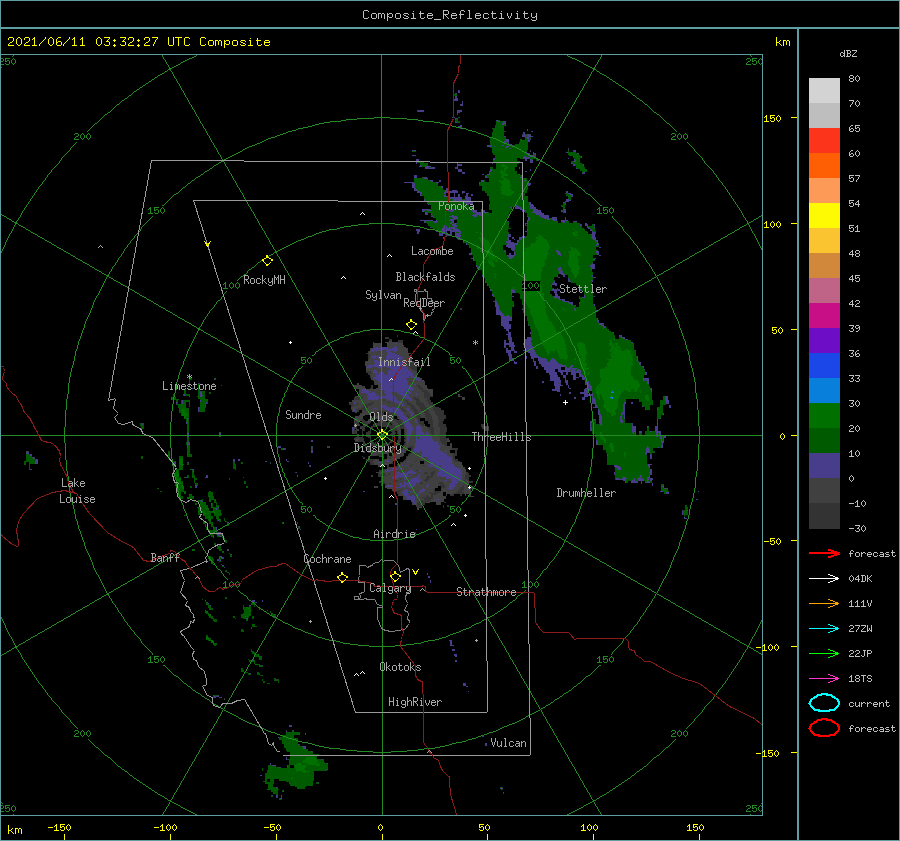The height and width of the screenshot is (841, 900).
Task: Click the Vulcan label
Action: coord(508,743)
